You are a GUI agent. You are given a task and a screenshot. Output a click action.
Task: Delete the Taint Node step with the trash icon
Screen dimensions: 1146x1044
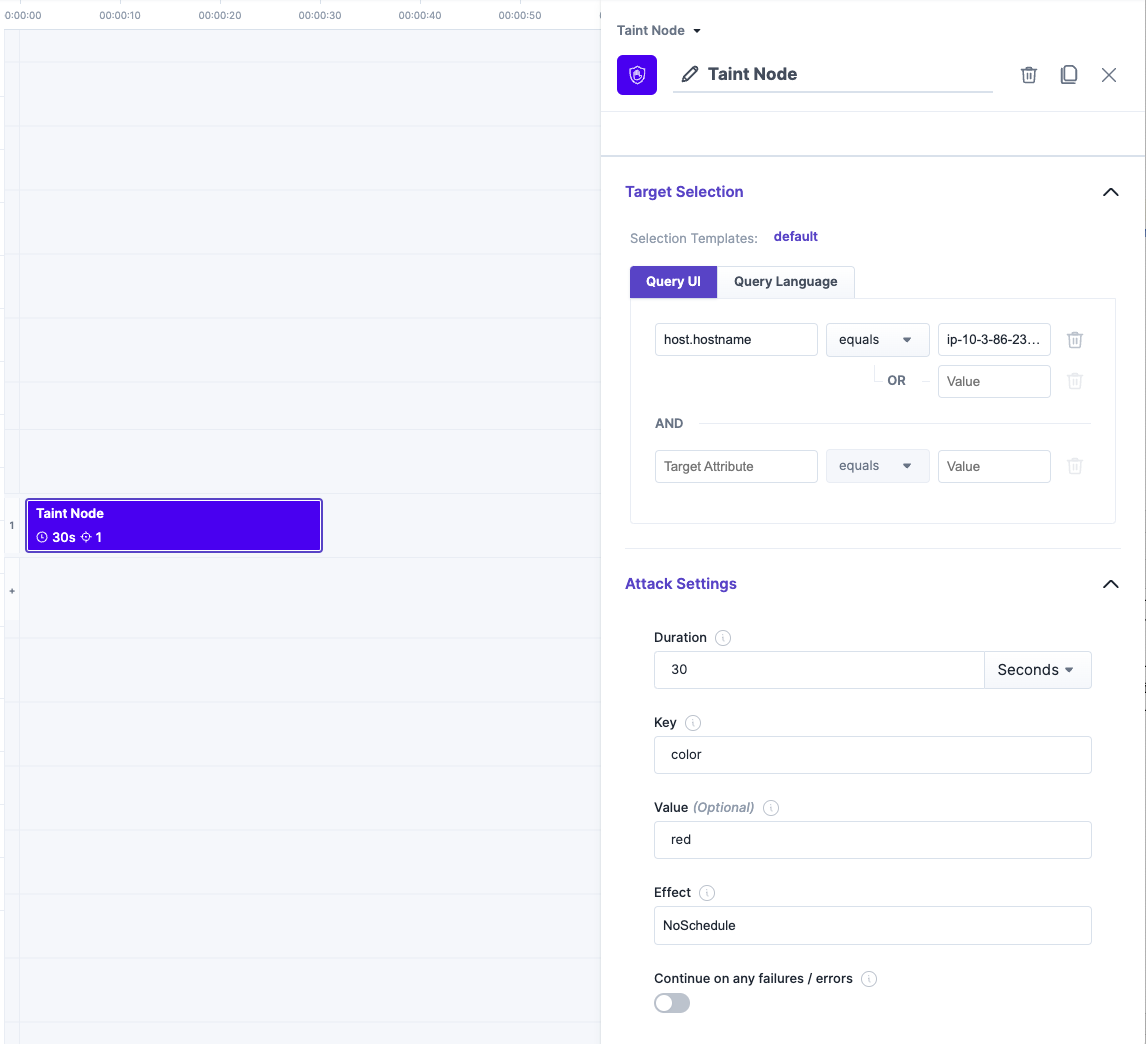point(1028,75)
